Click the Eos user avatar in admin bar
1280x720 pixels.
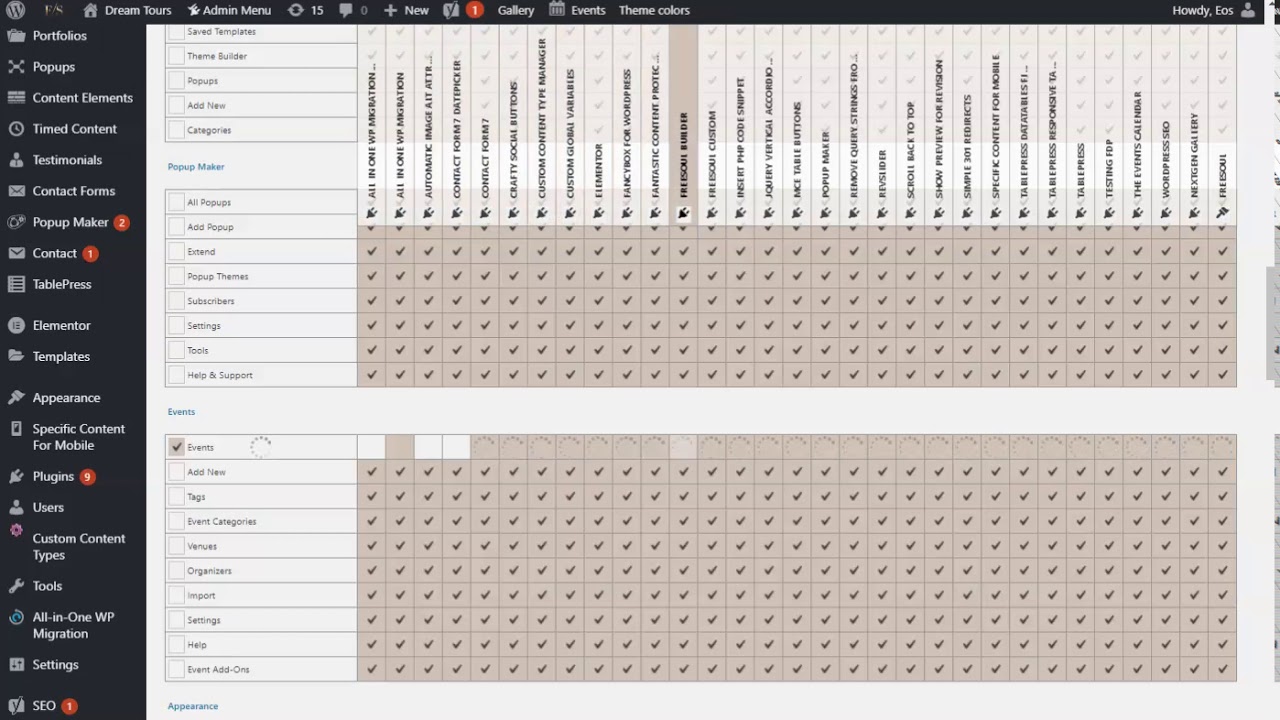coord(1248,10)
